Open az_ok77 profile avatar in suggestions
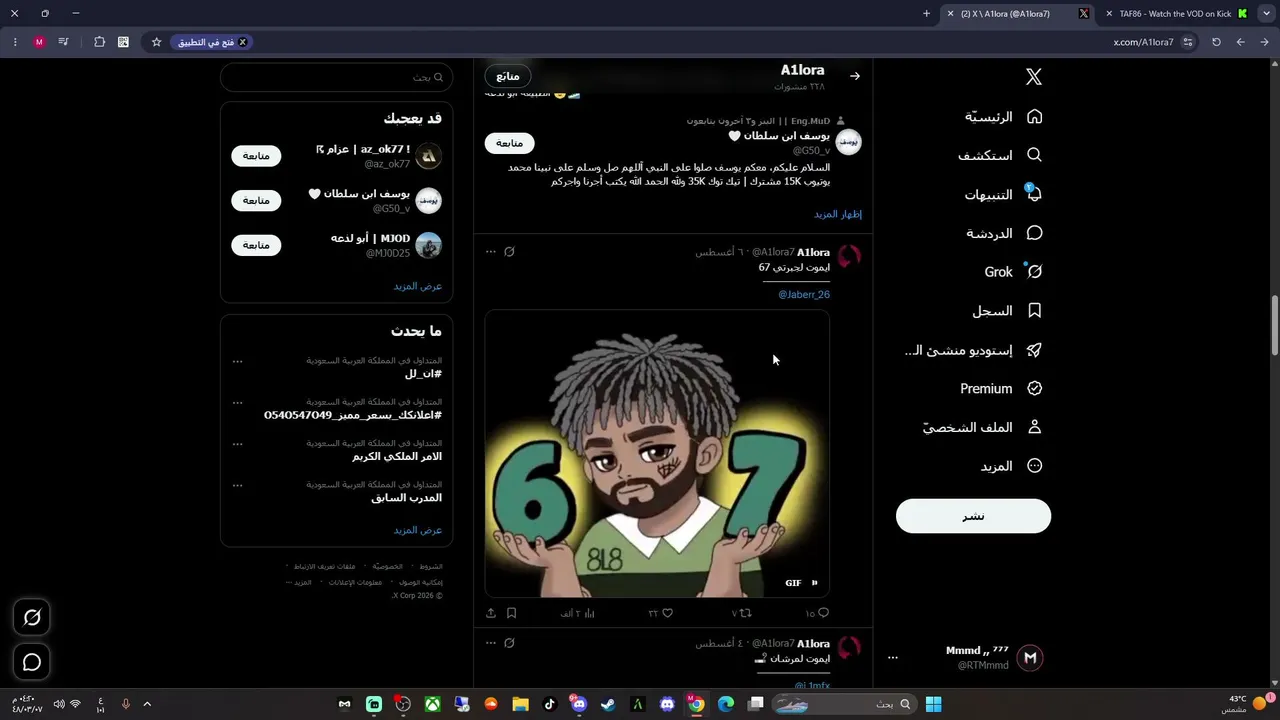 point(428,156)
